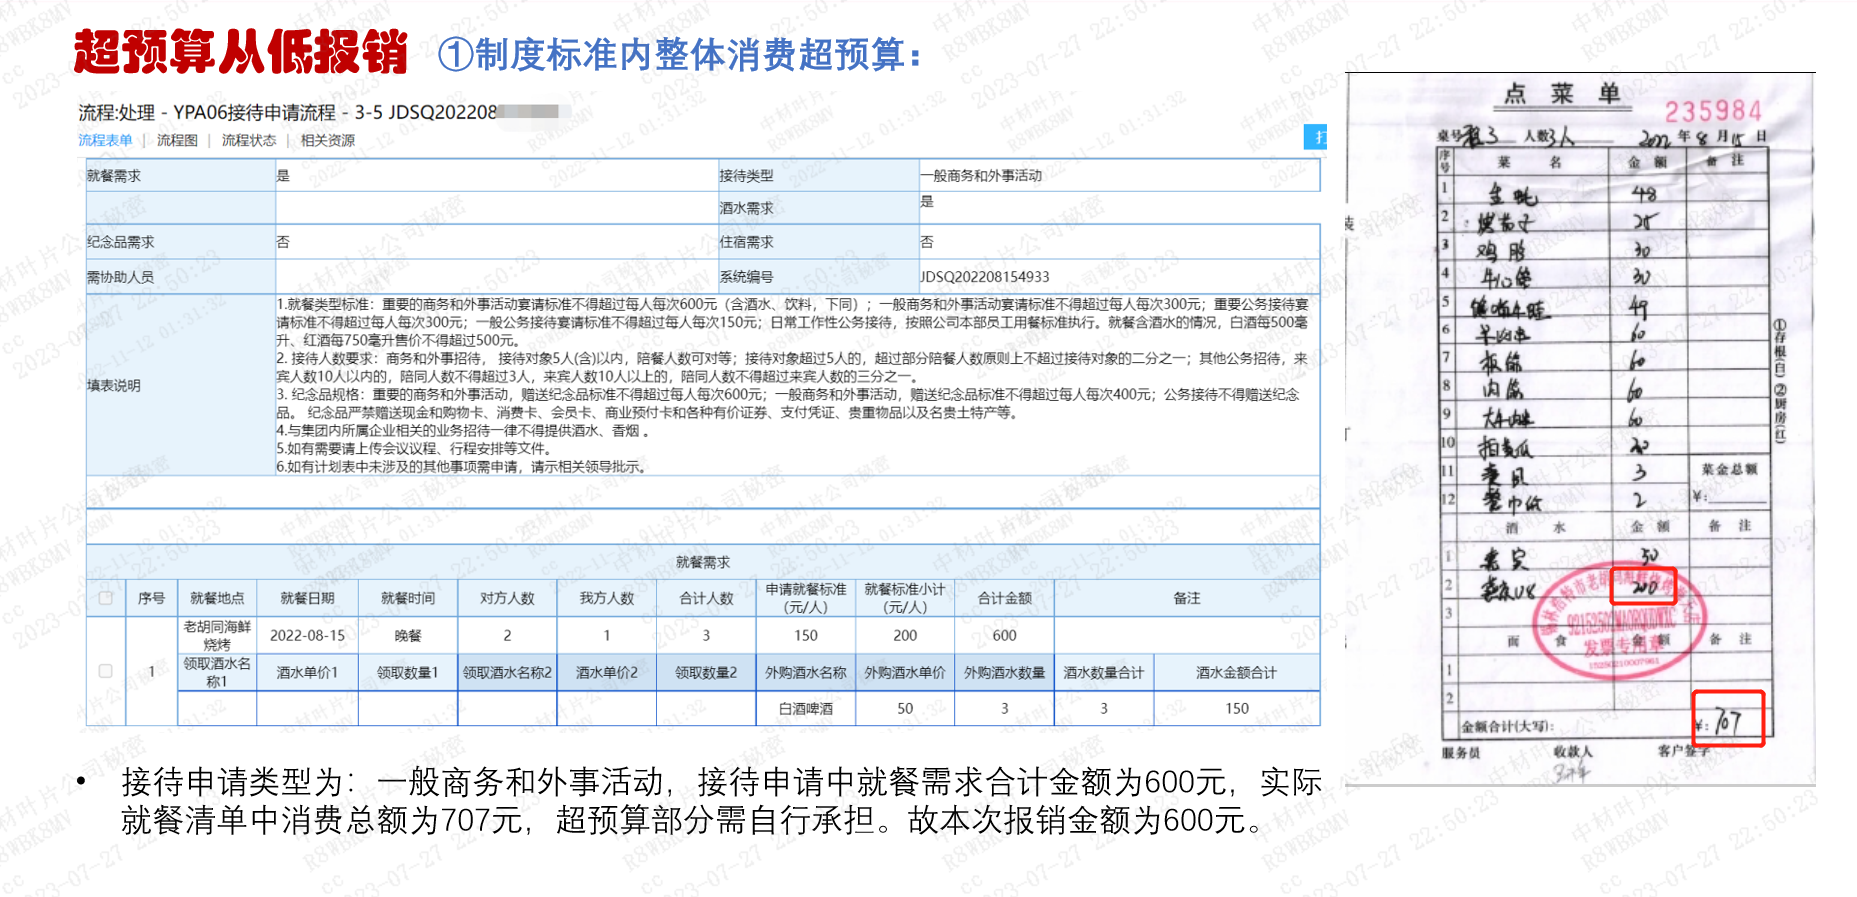Click the red-boxed 707 total on receipt
The height and width of the screenshot is (897, 1857).
[1727, 719]
